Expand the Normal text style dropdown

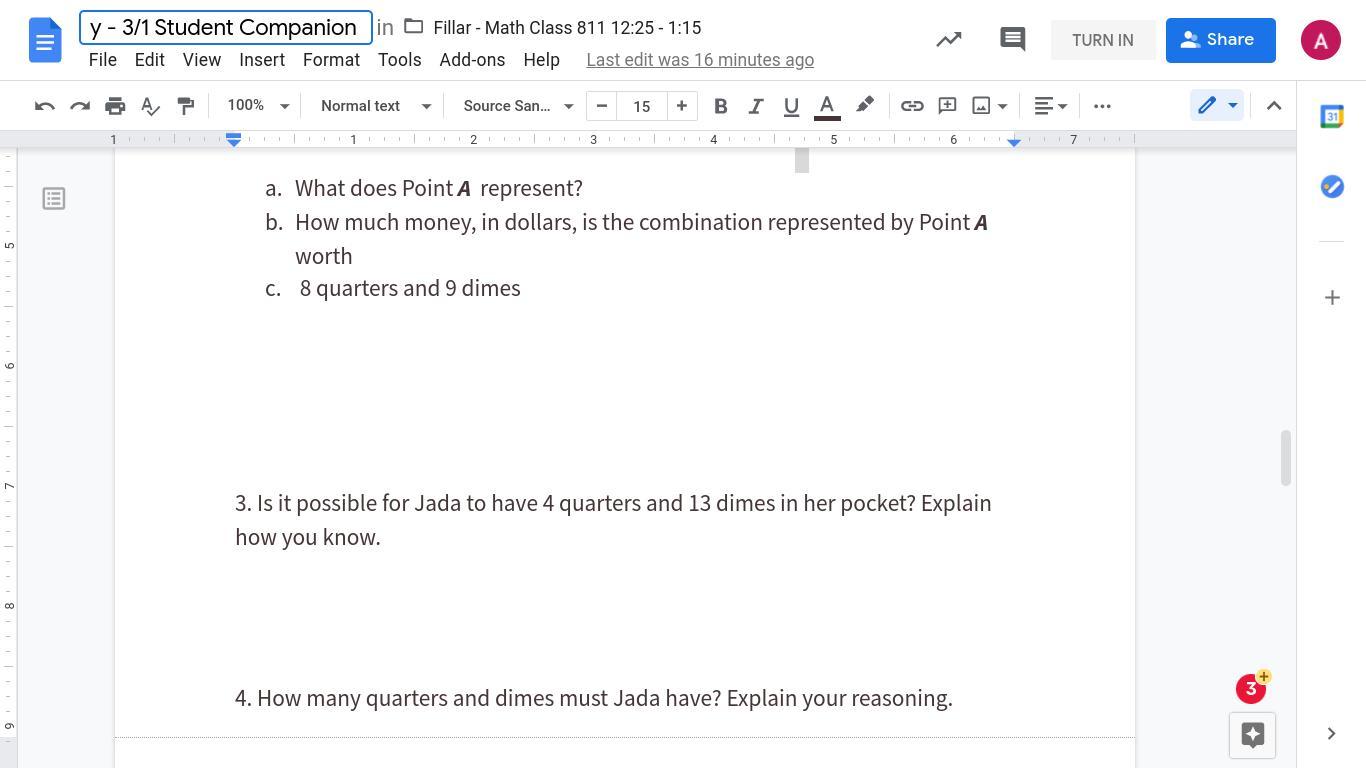(x=375, y=106)
